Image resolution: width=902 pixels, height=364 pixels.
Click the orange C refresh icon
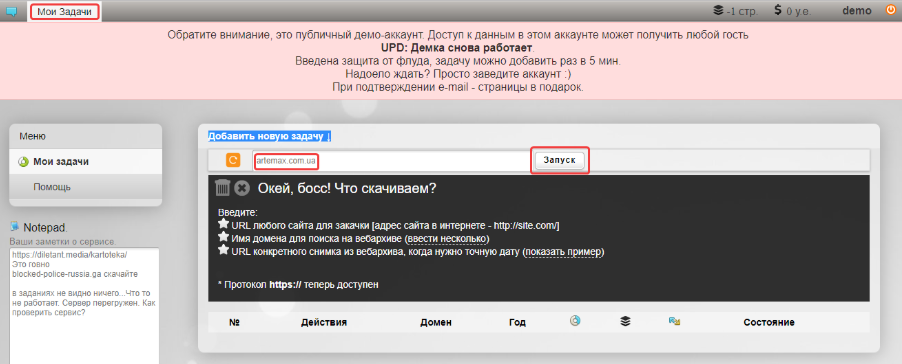[233, 160]
